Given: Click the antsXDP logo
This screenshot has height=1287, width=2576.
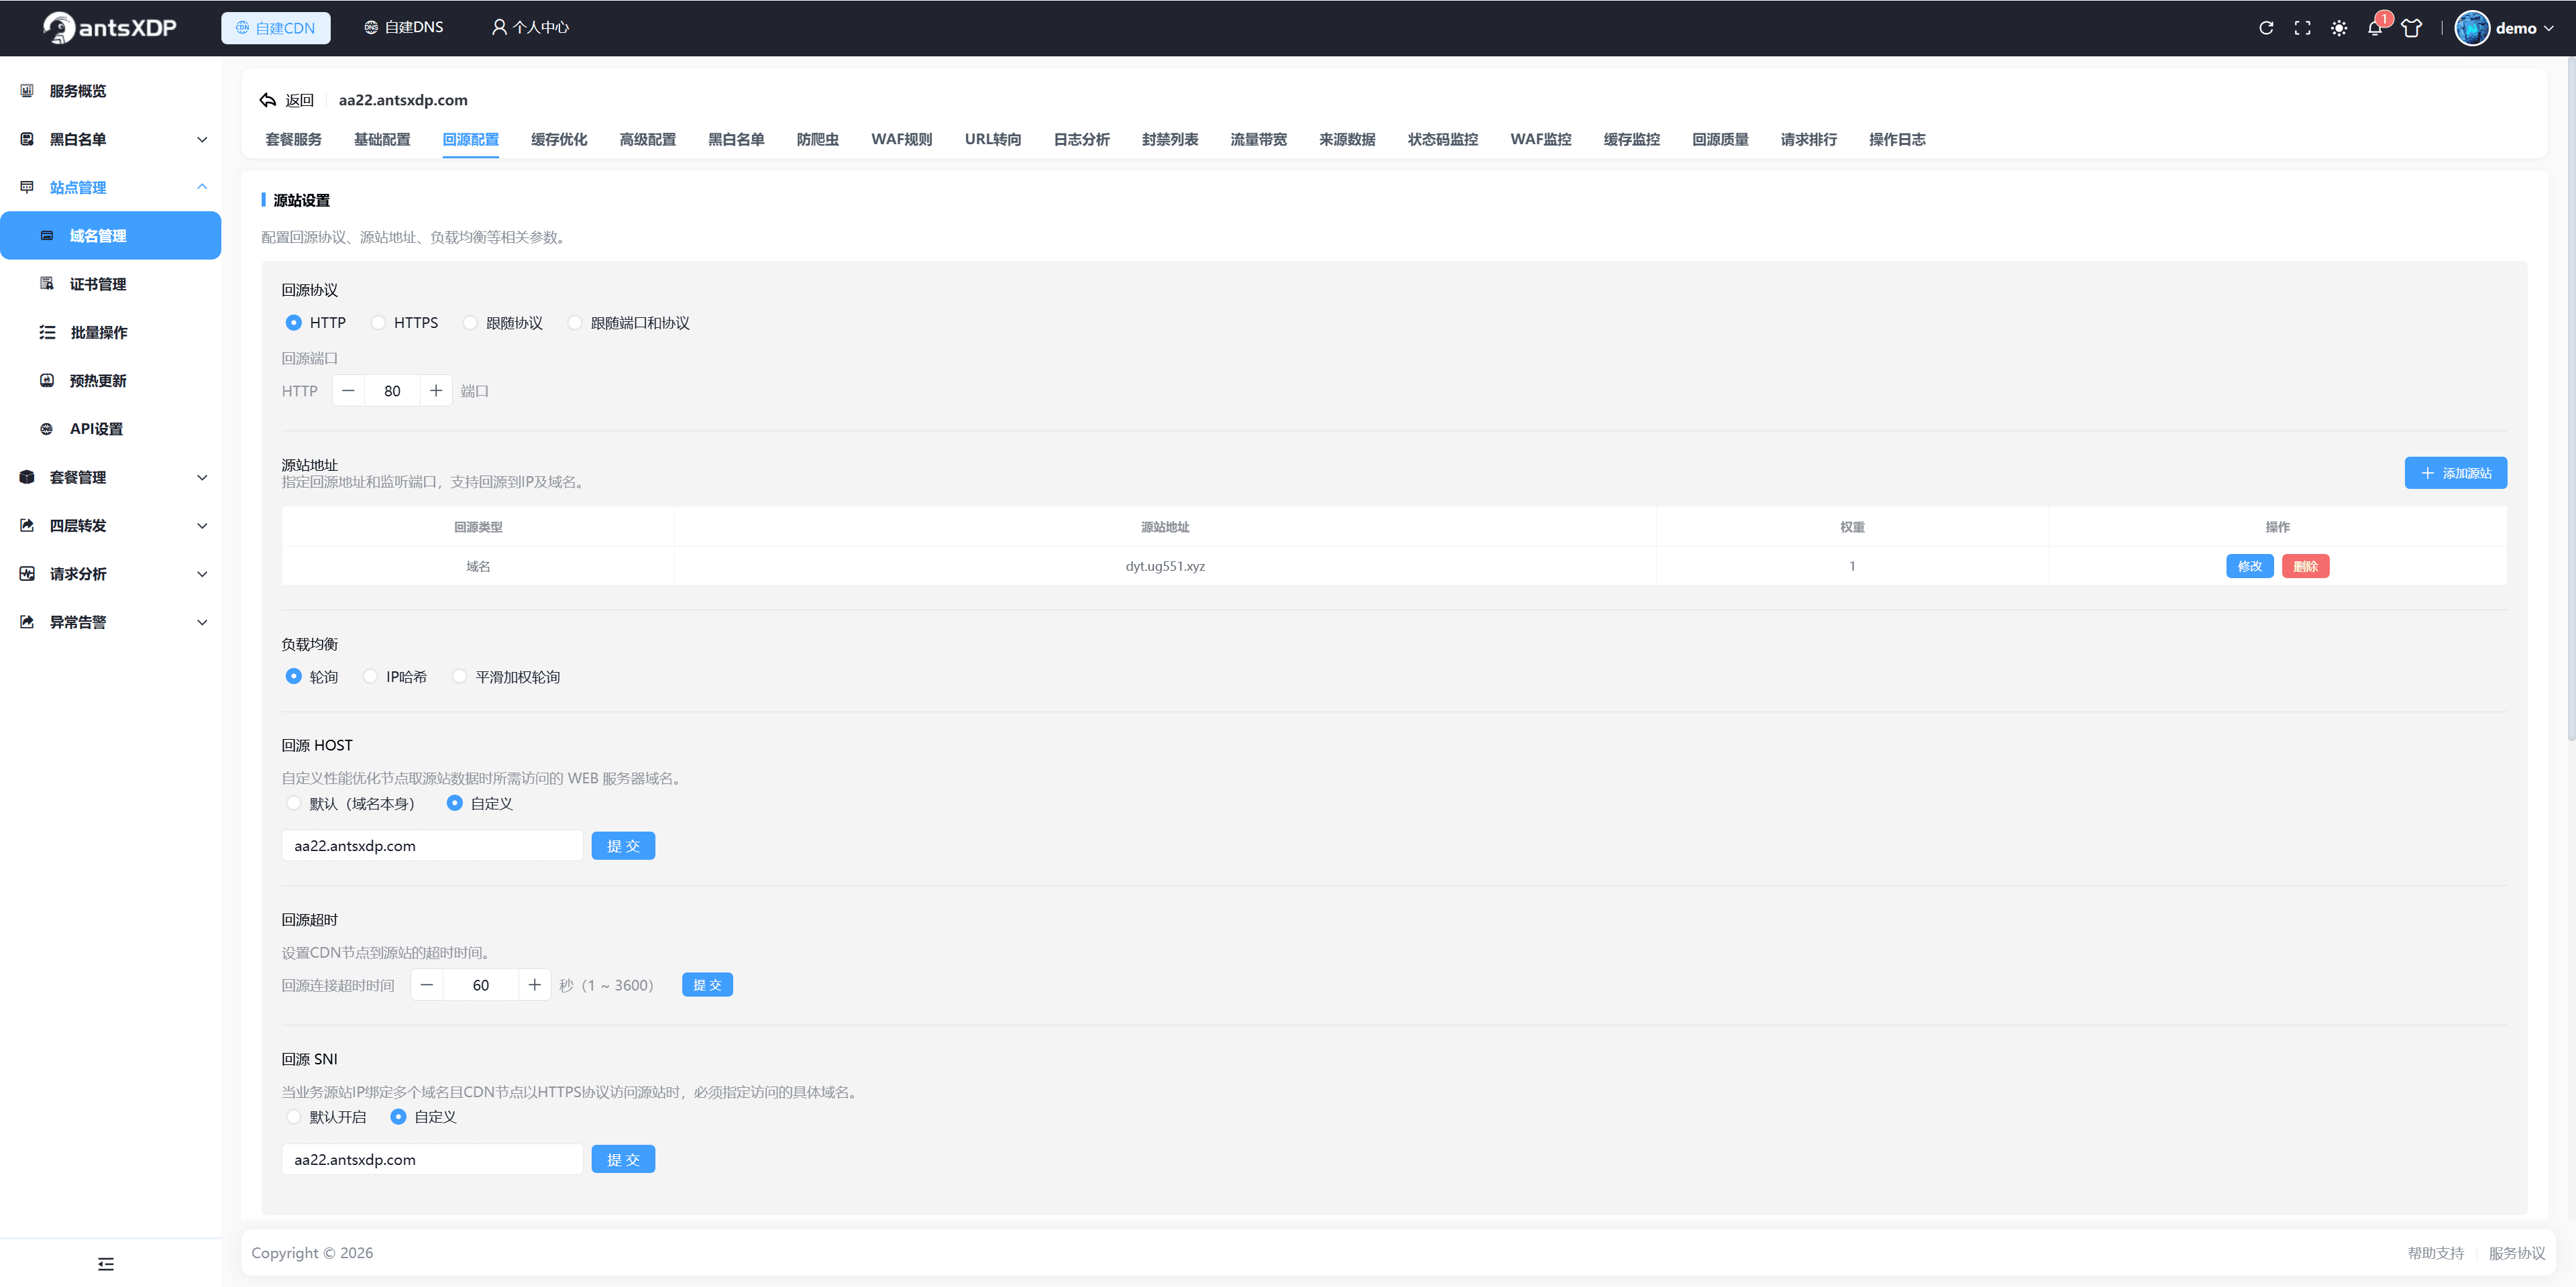Looking at the screenshot, I should (109, 28).
